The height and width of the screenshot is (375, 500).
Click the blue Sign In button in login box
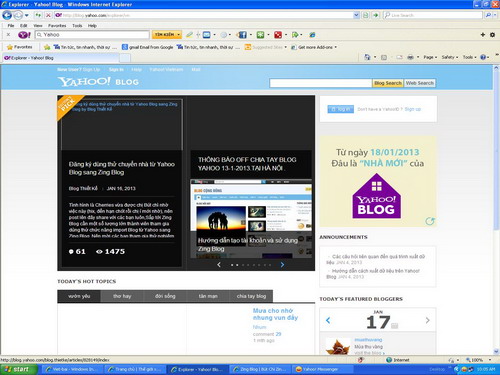click(340, 109)
